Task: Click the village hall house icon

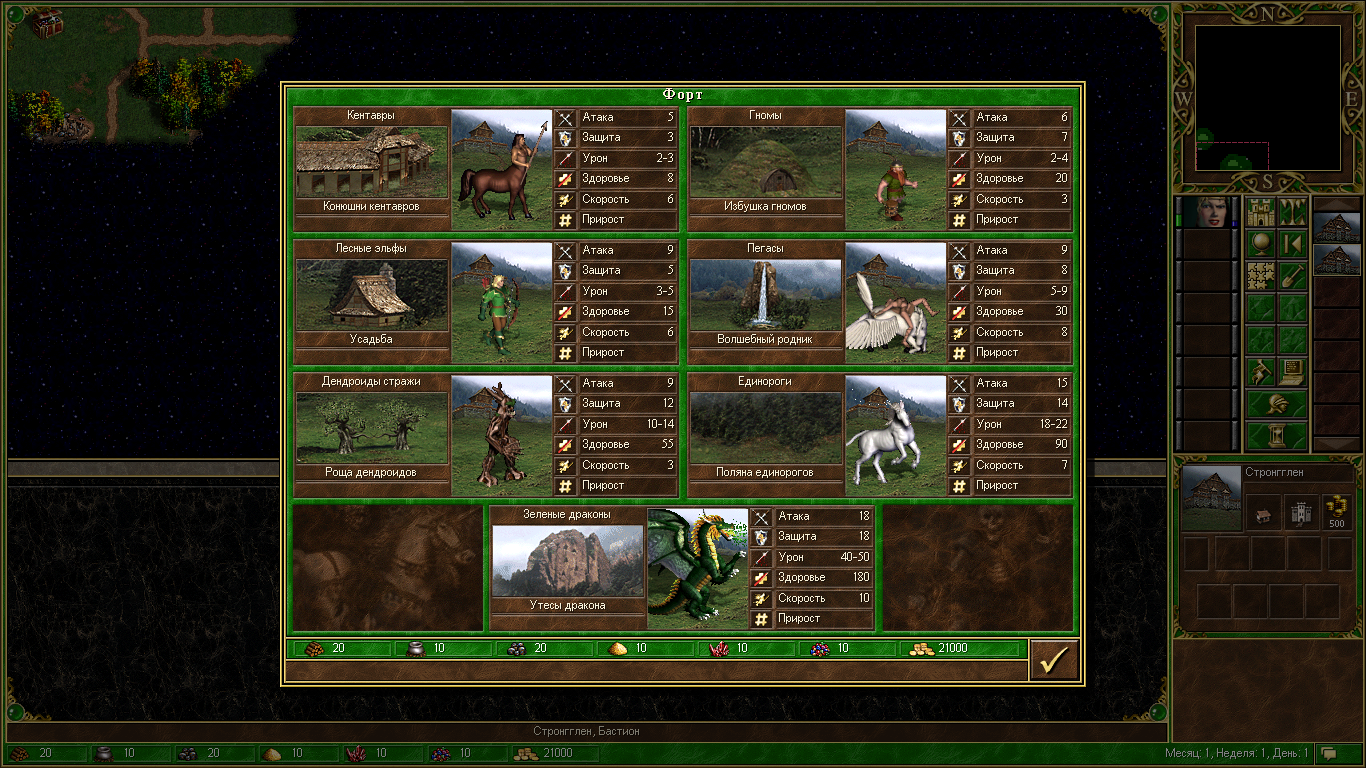Action: click(1262, 514)
